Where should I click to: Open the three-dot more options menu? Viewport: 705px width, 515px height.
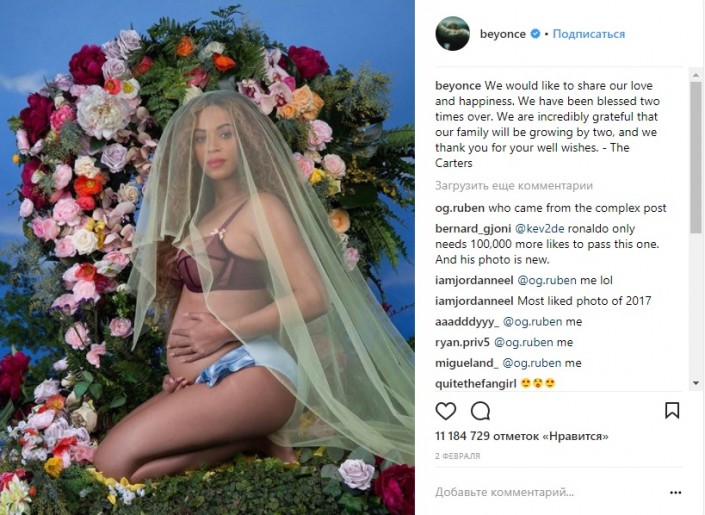pos(675,493)
